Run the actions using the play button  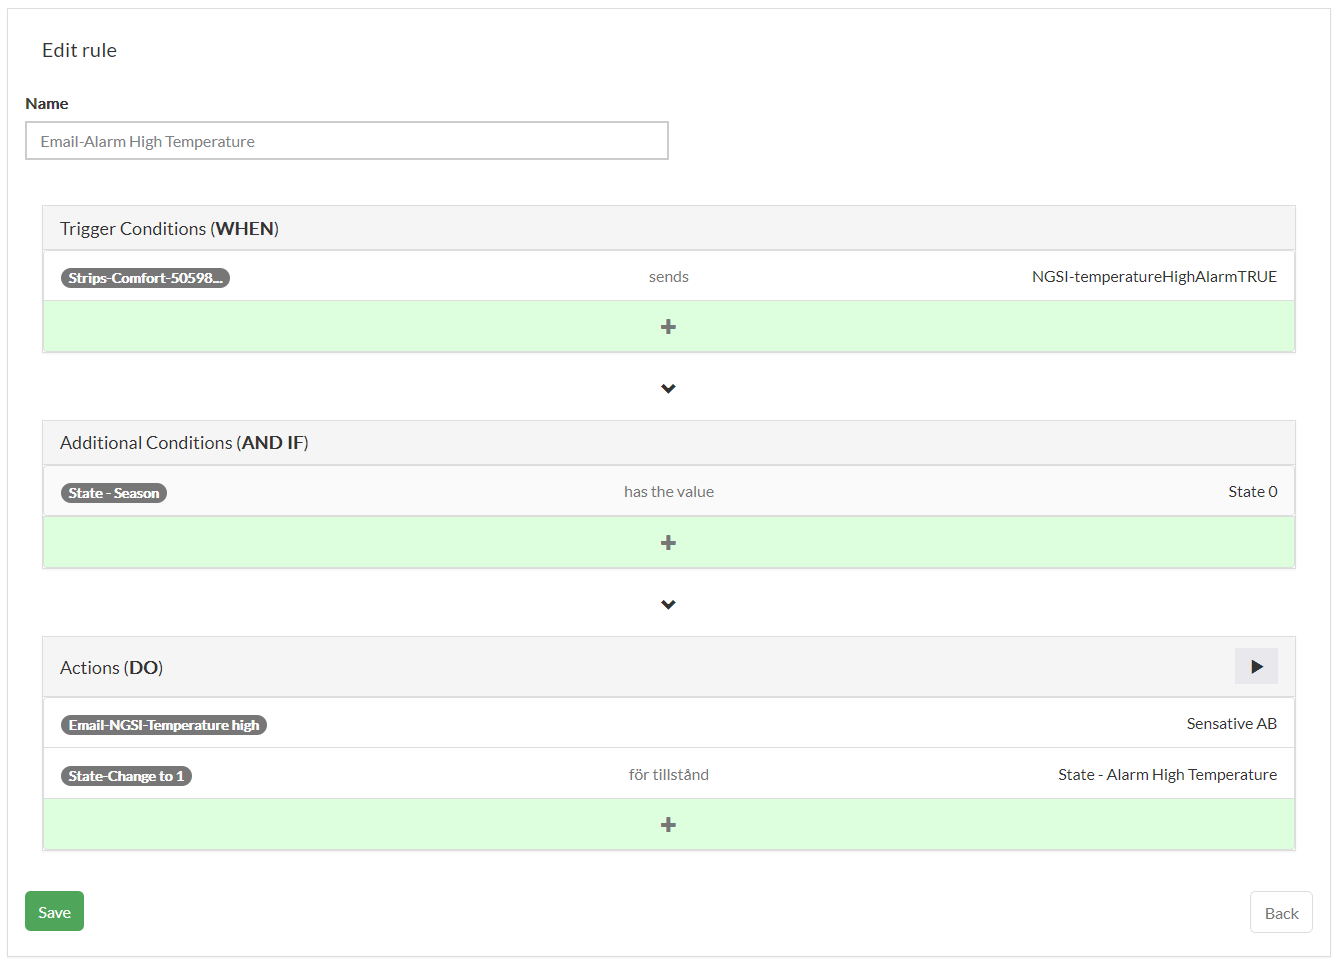click(x=1256, y=667)
